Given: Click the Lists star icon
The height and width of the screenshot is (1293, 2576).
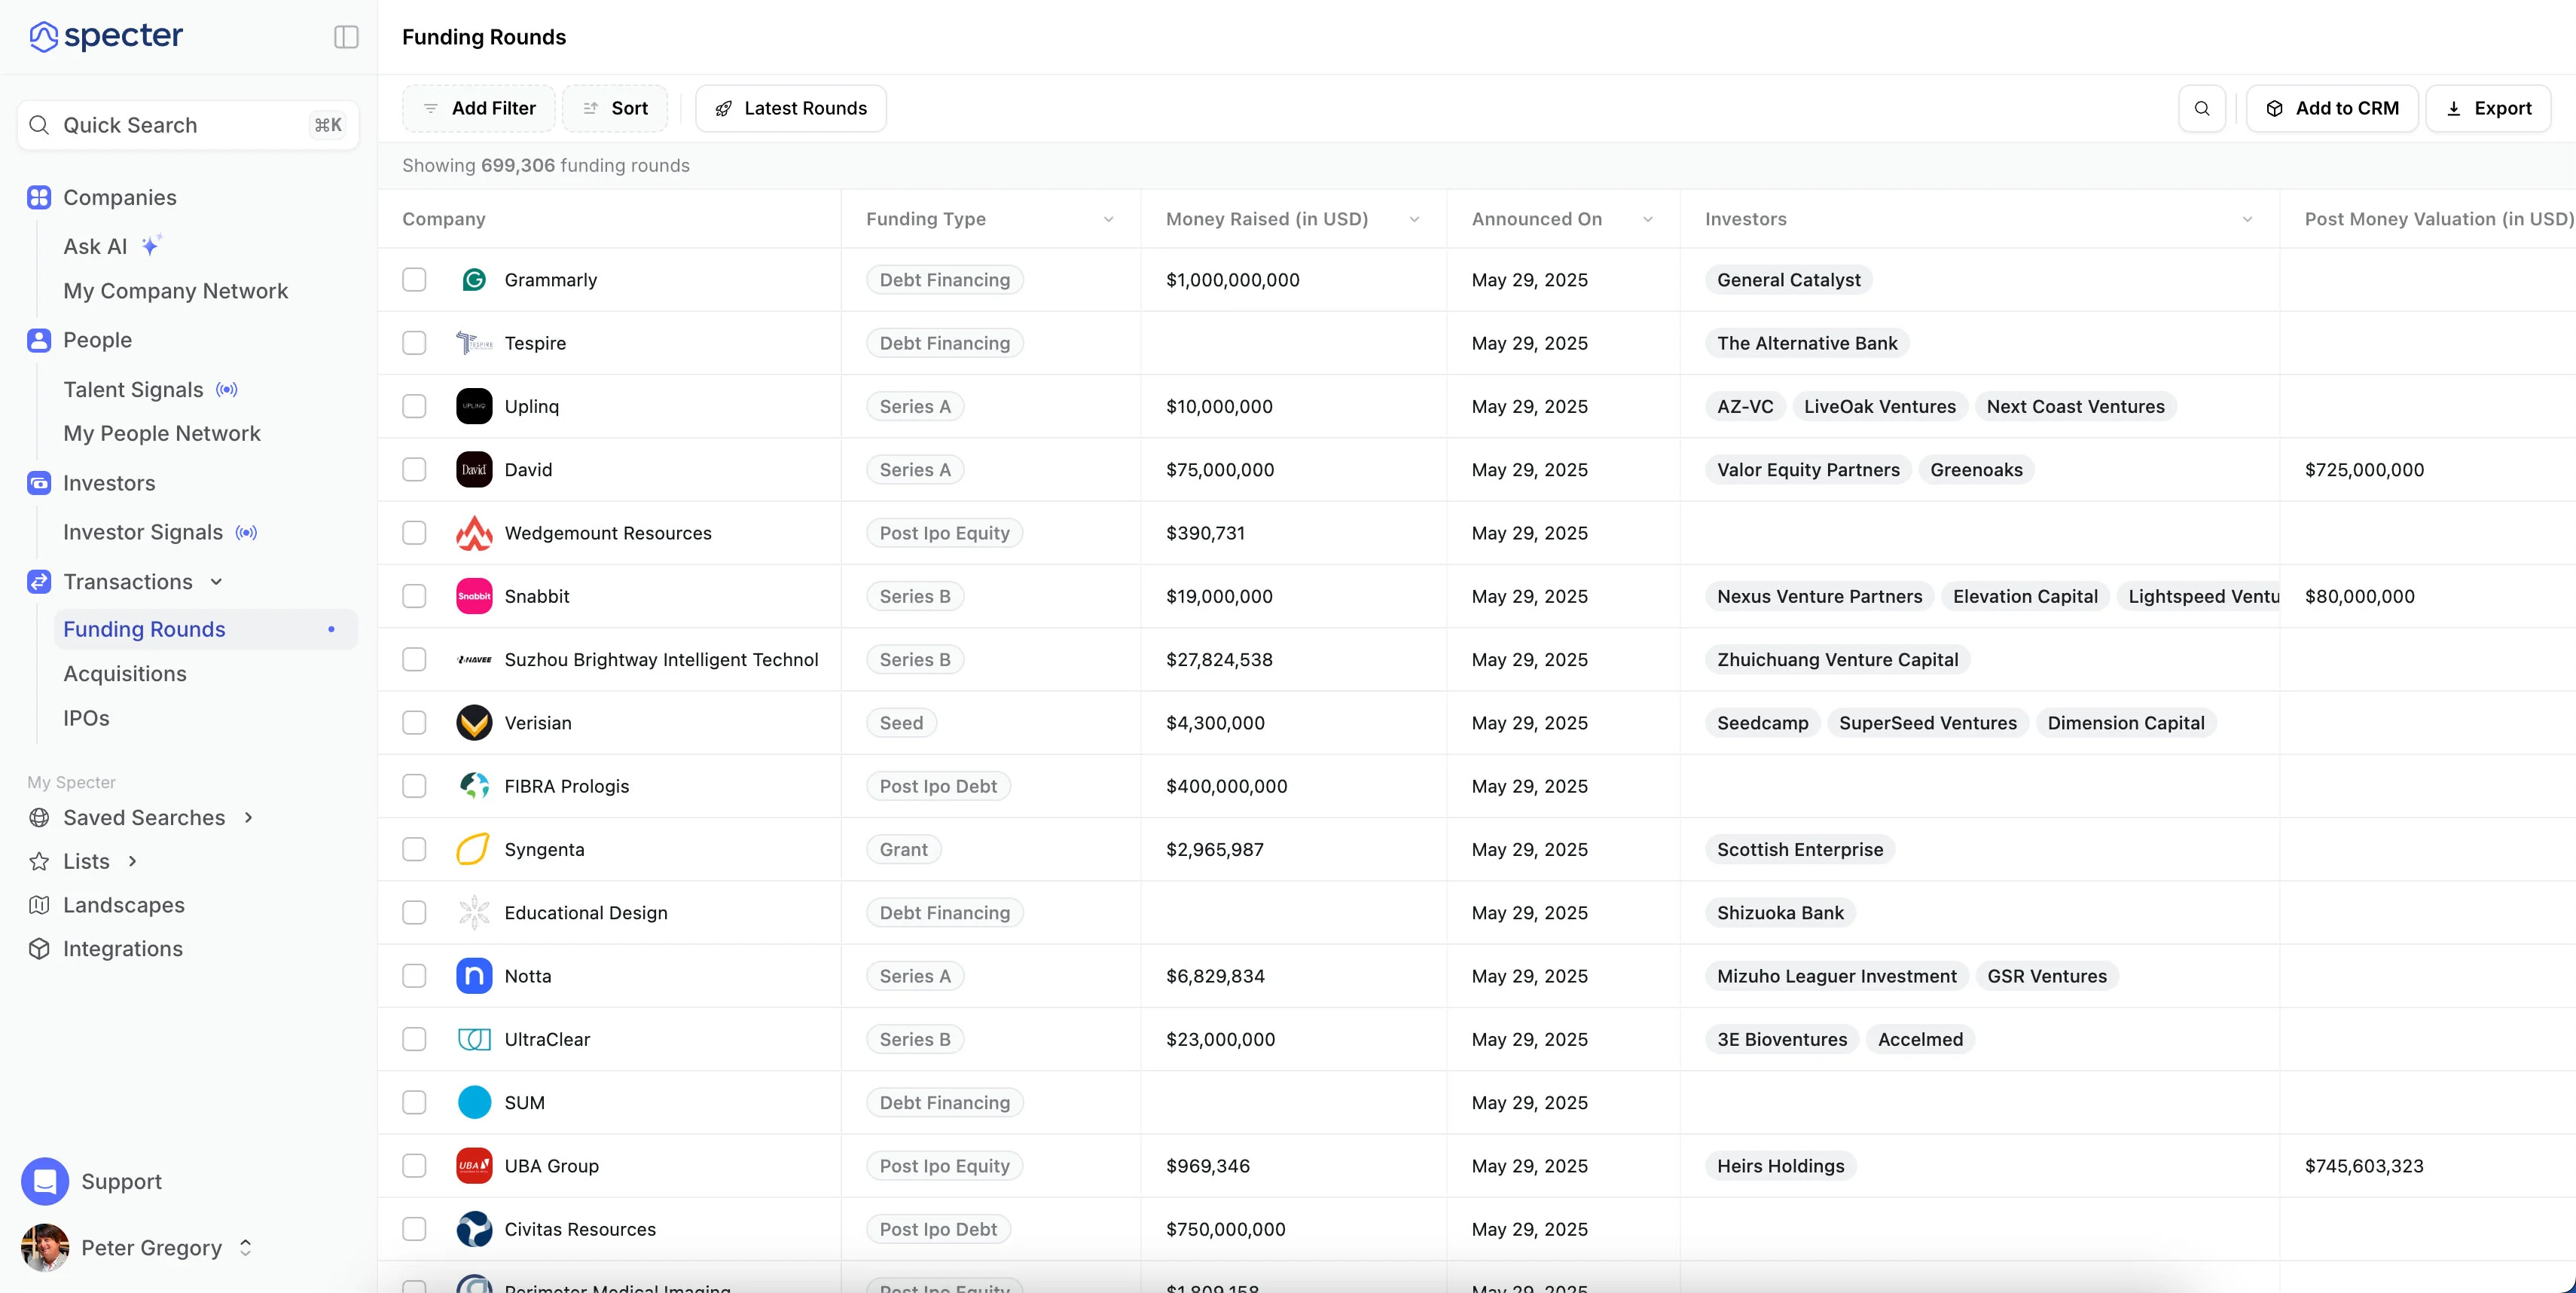Looking at the screenshot, I should tap(39, 861).
